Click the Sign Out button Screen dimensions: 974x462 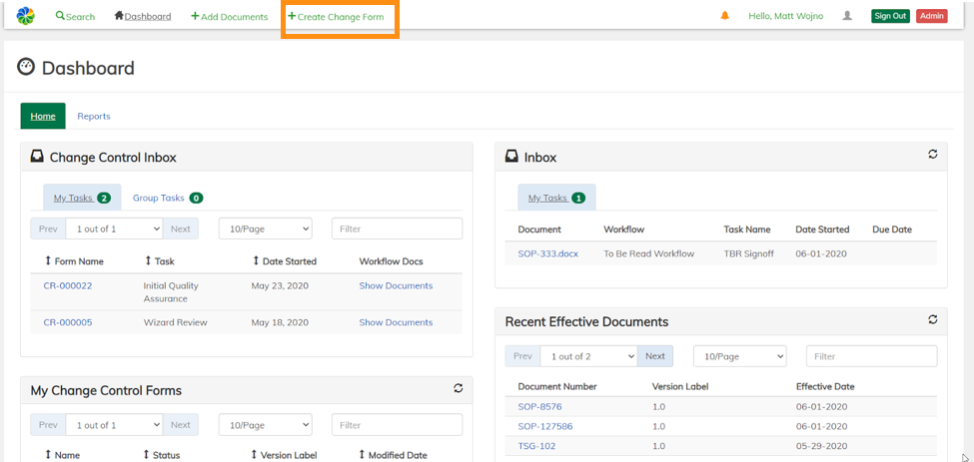click(x=890, y=16)
